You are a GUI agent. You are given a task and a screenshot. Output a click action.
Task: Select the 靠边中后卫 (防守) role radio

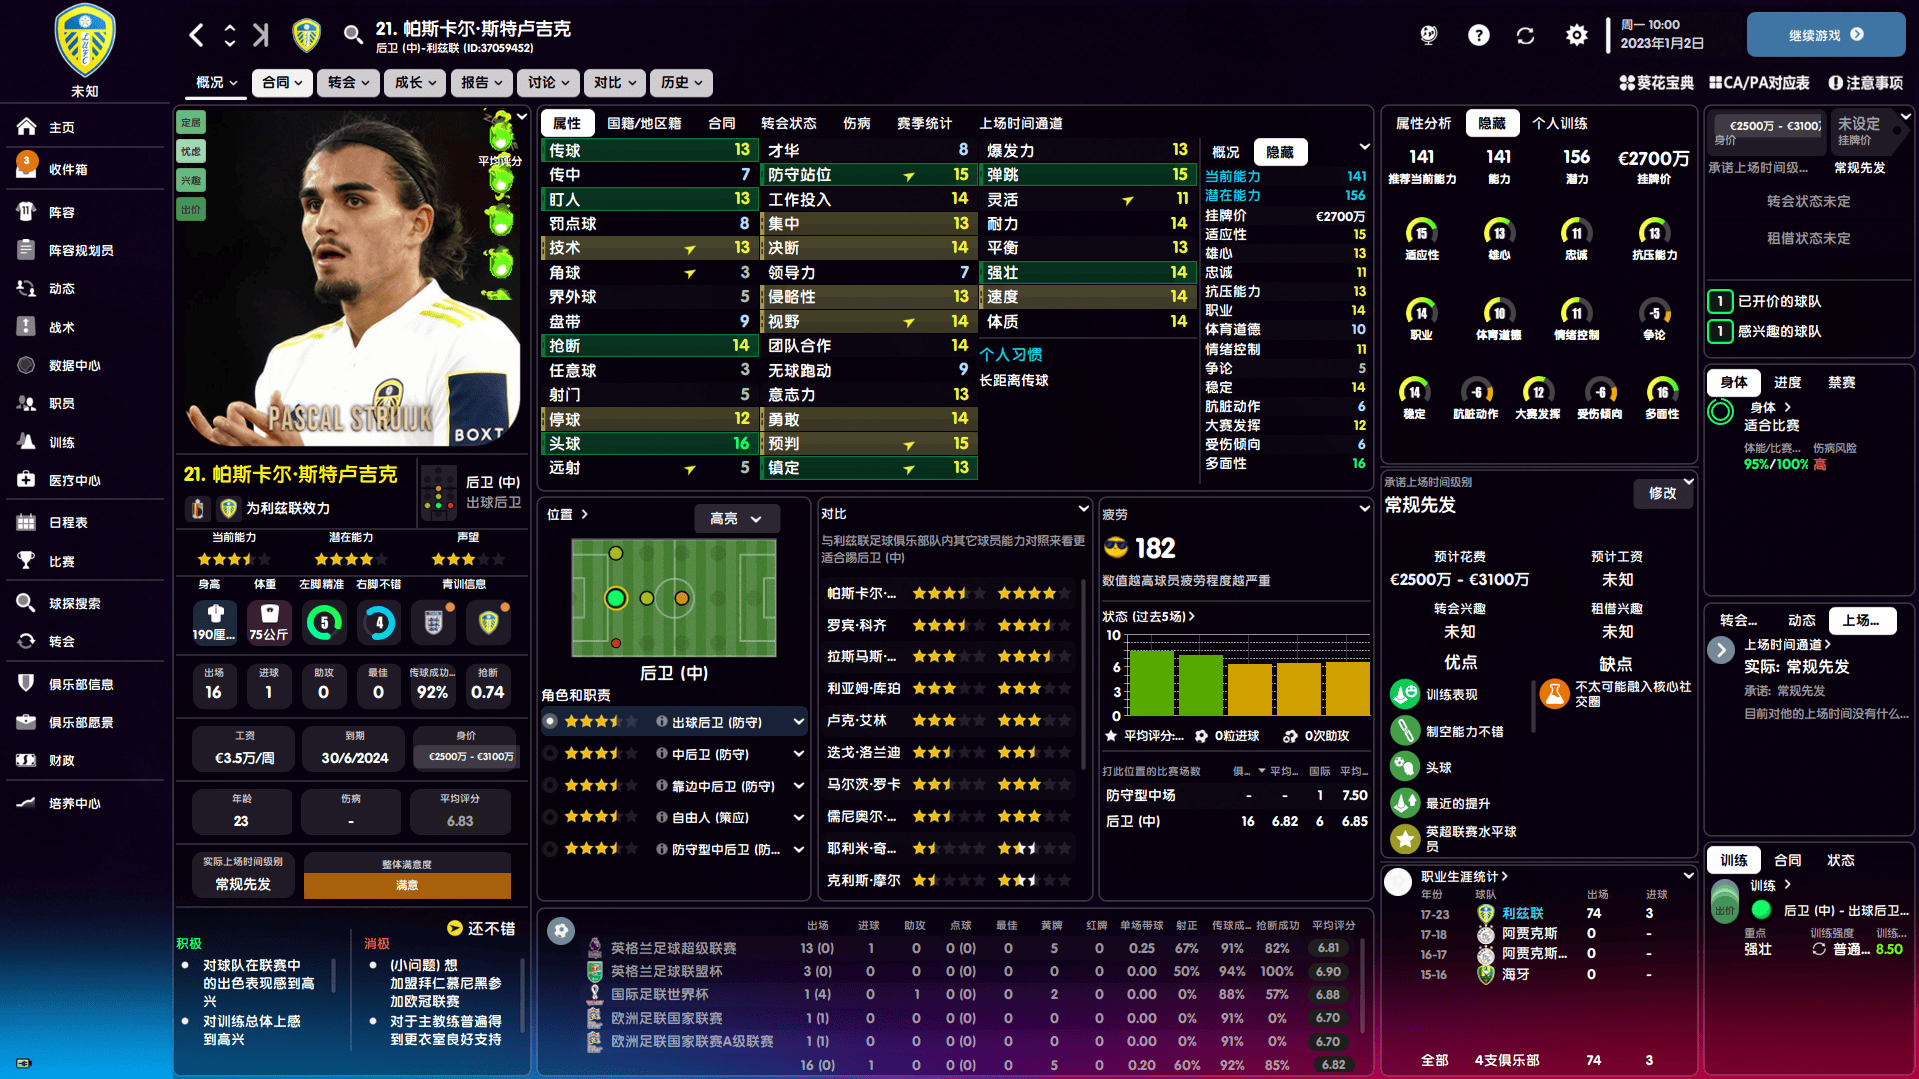point(550,785)
